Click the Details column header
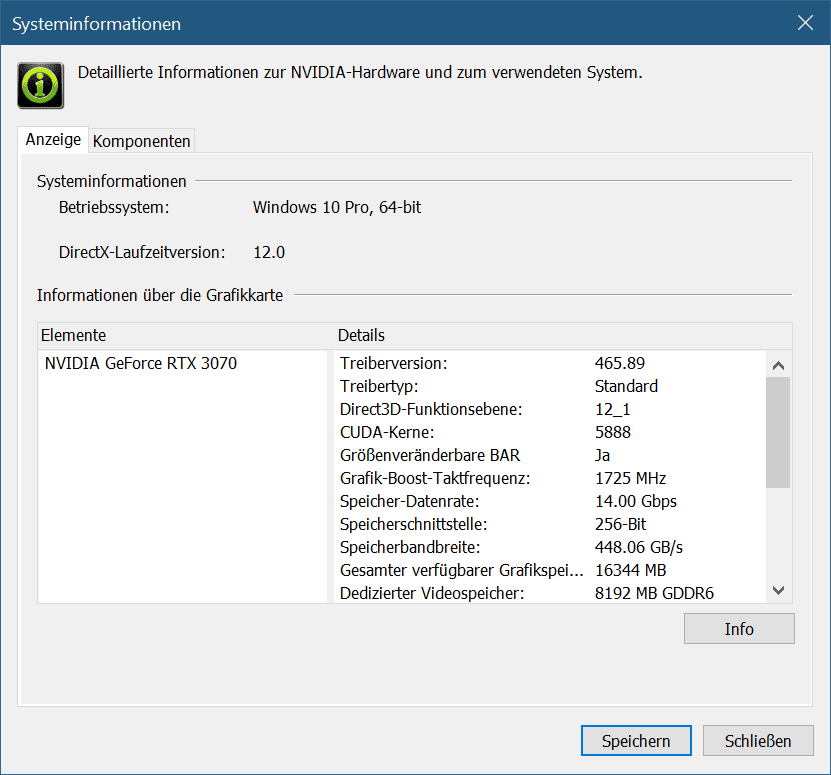 [x=564, y=335]
